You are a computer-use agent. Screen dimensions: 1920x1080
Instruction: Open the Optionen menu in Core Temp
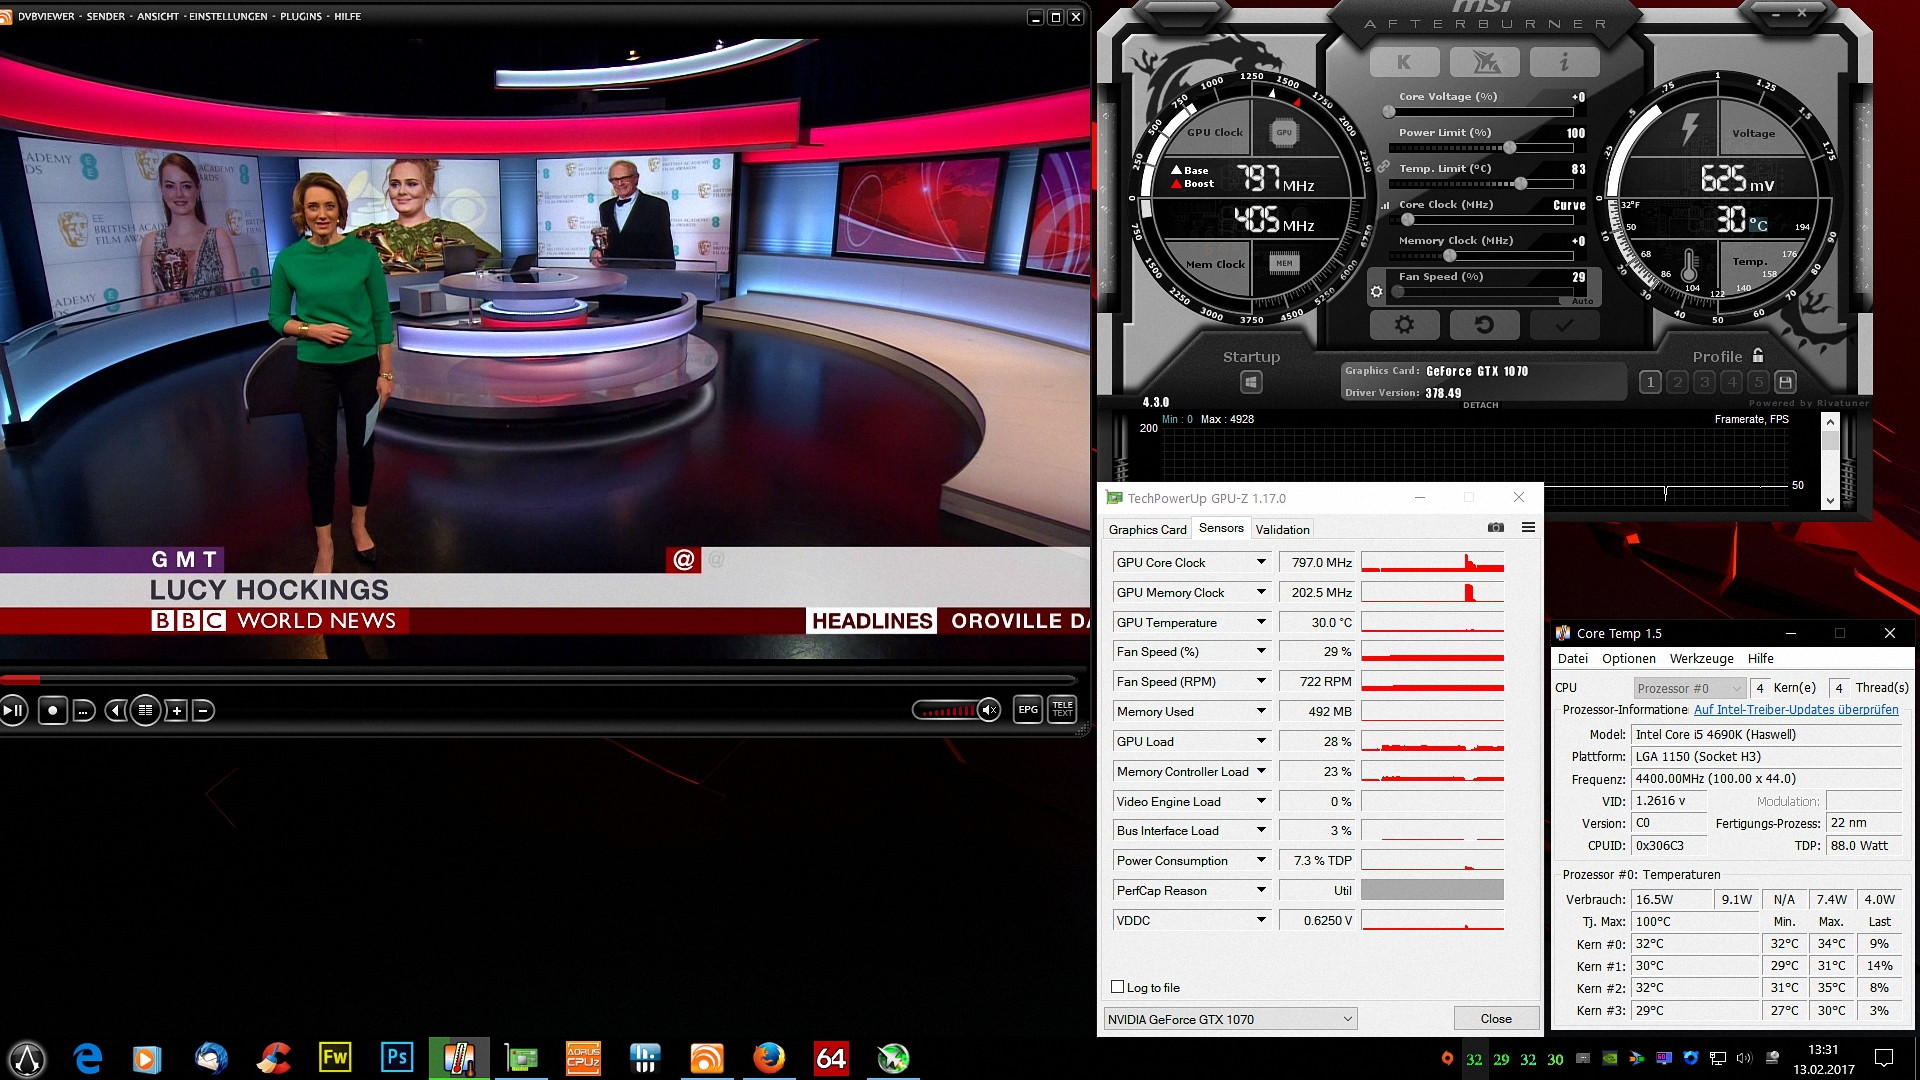click(x=1628, y=659)
